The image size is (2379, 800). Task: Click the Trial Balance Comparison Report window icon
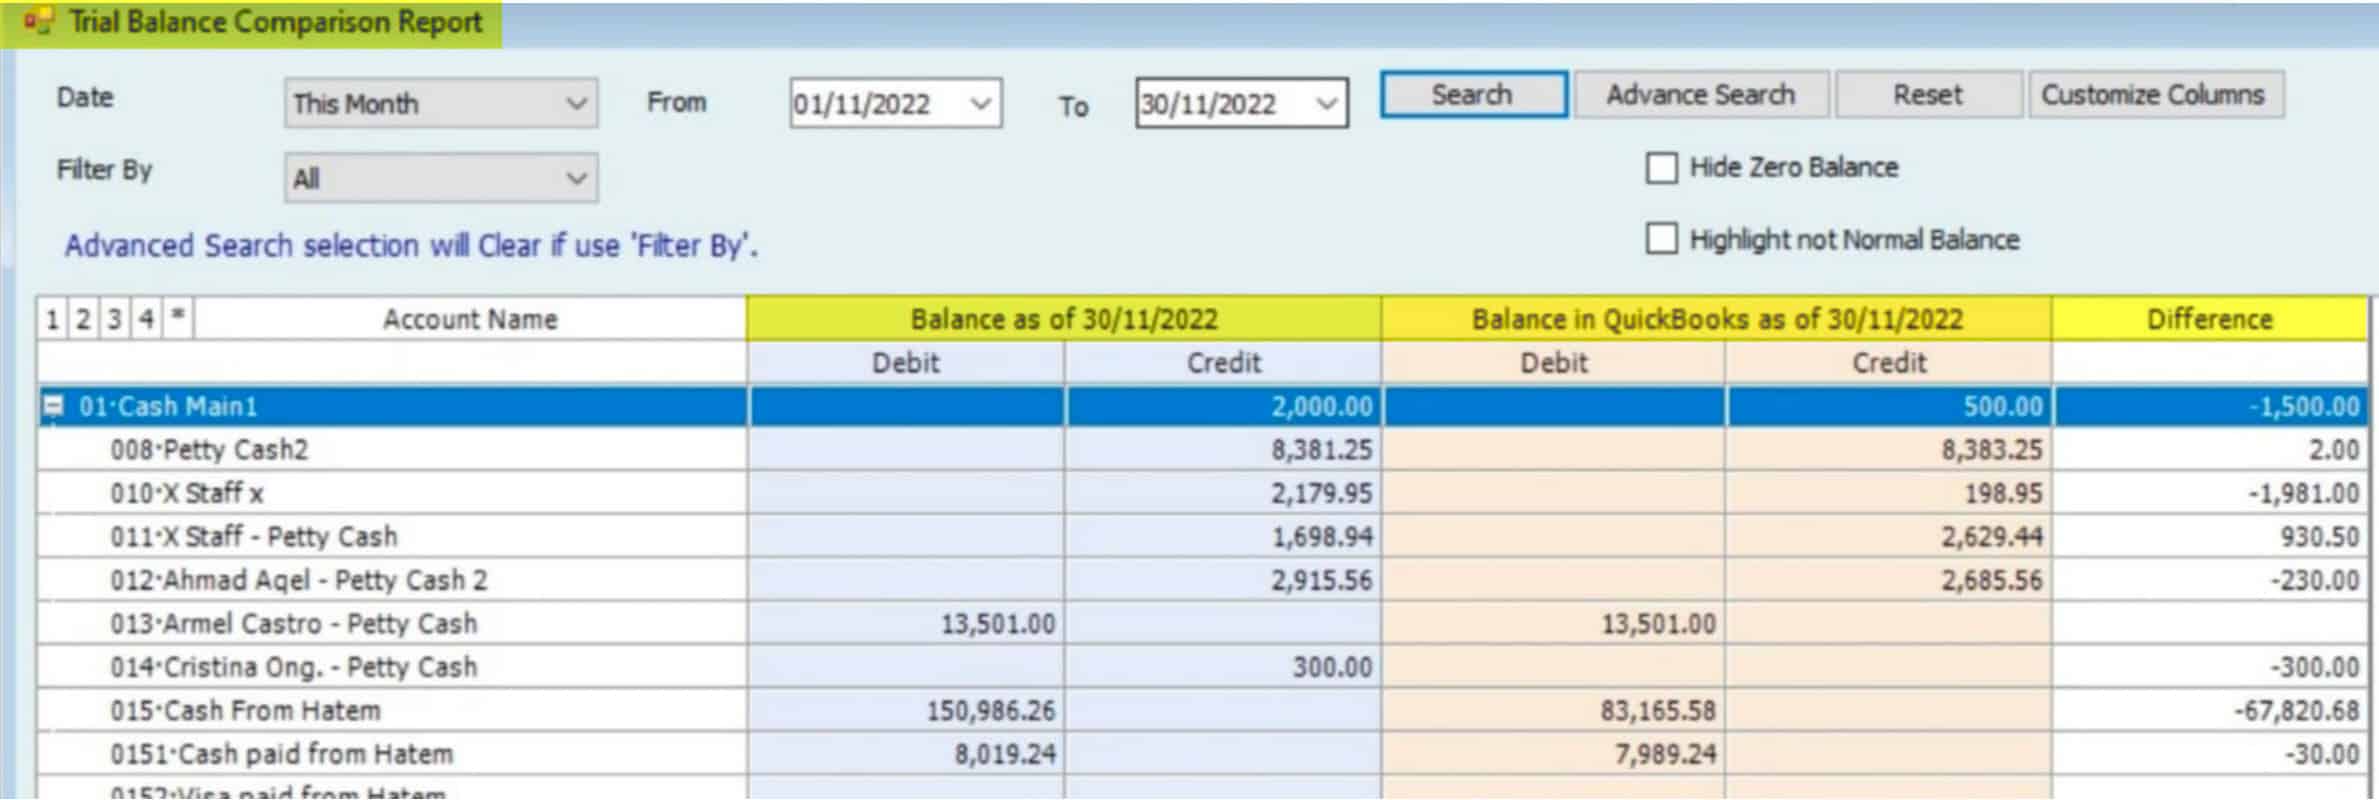38,22
